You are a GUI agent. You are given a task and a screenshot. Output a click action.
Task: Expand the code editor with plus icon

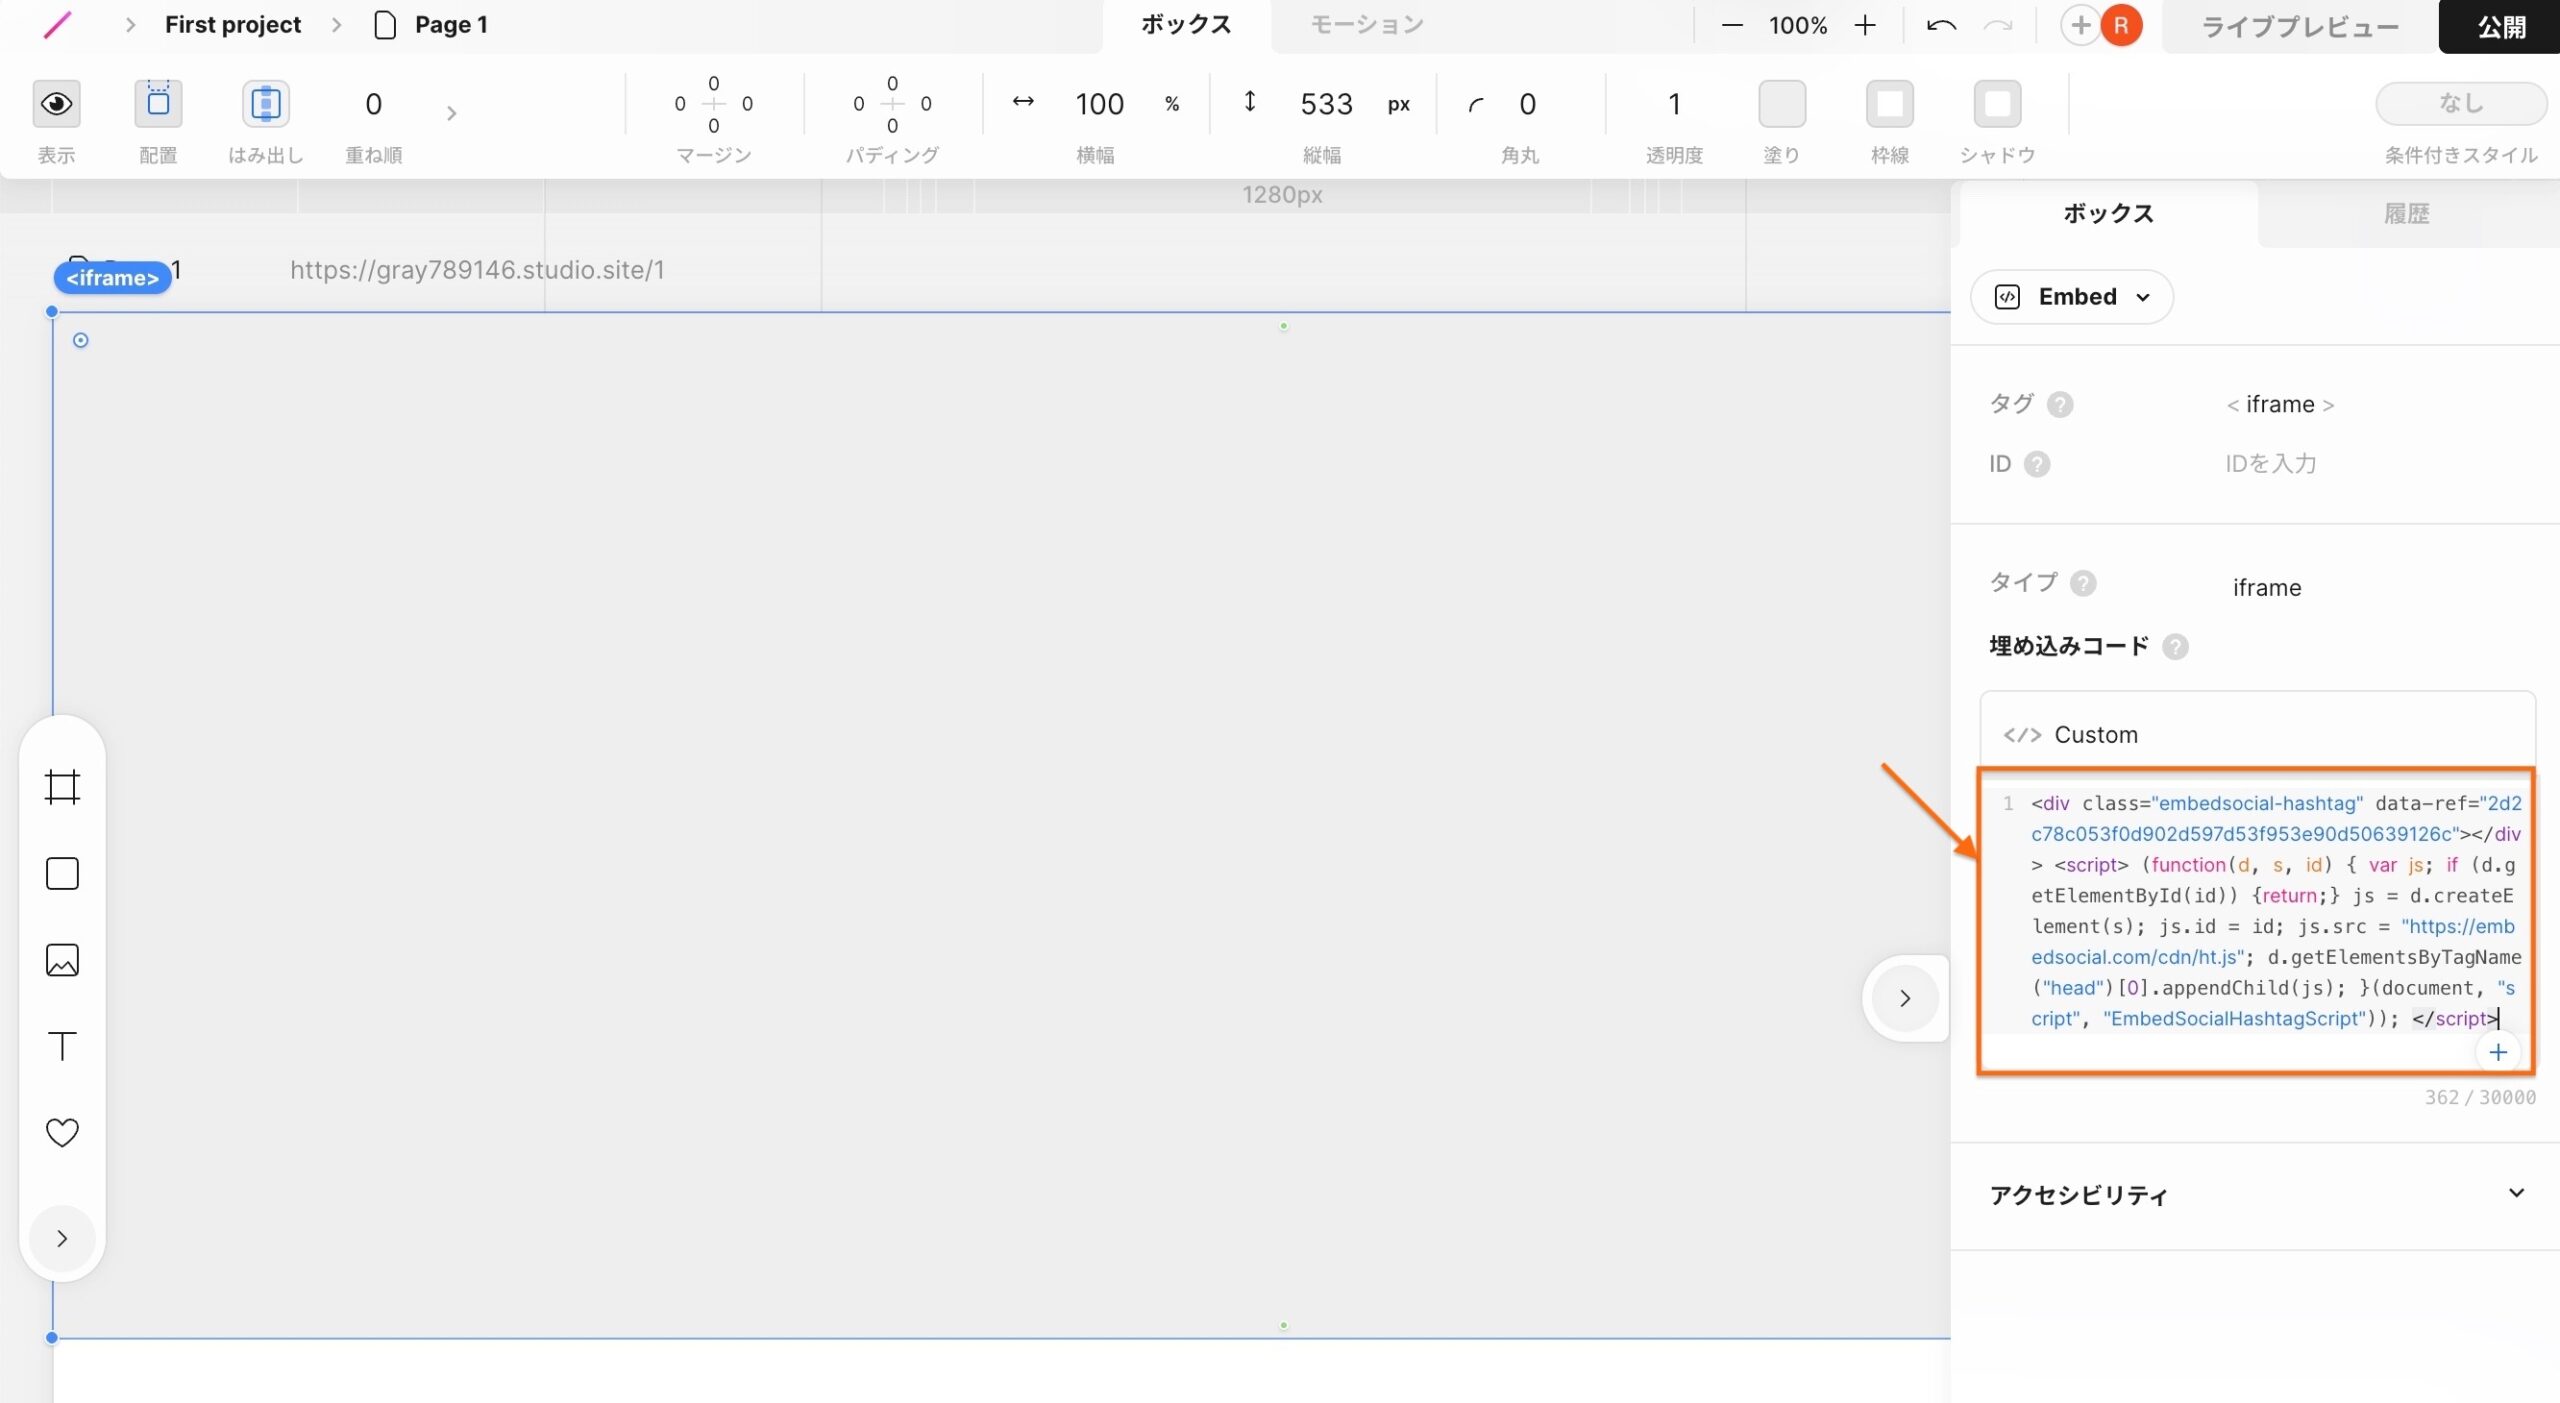coord(2497,1052)
